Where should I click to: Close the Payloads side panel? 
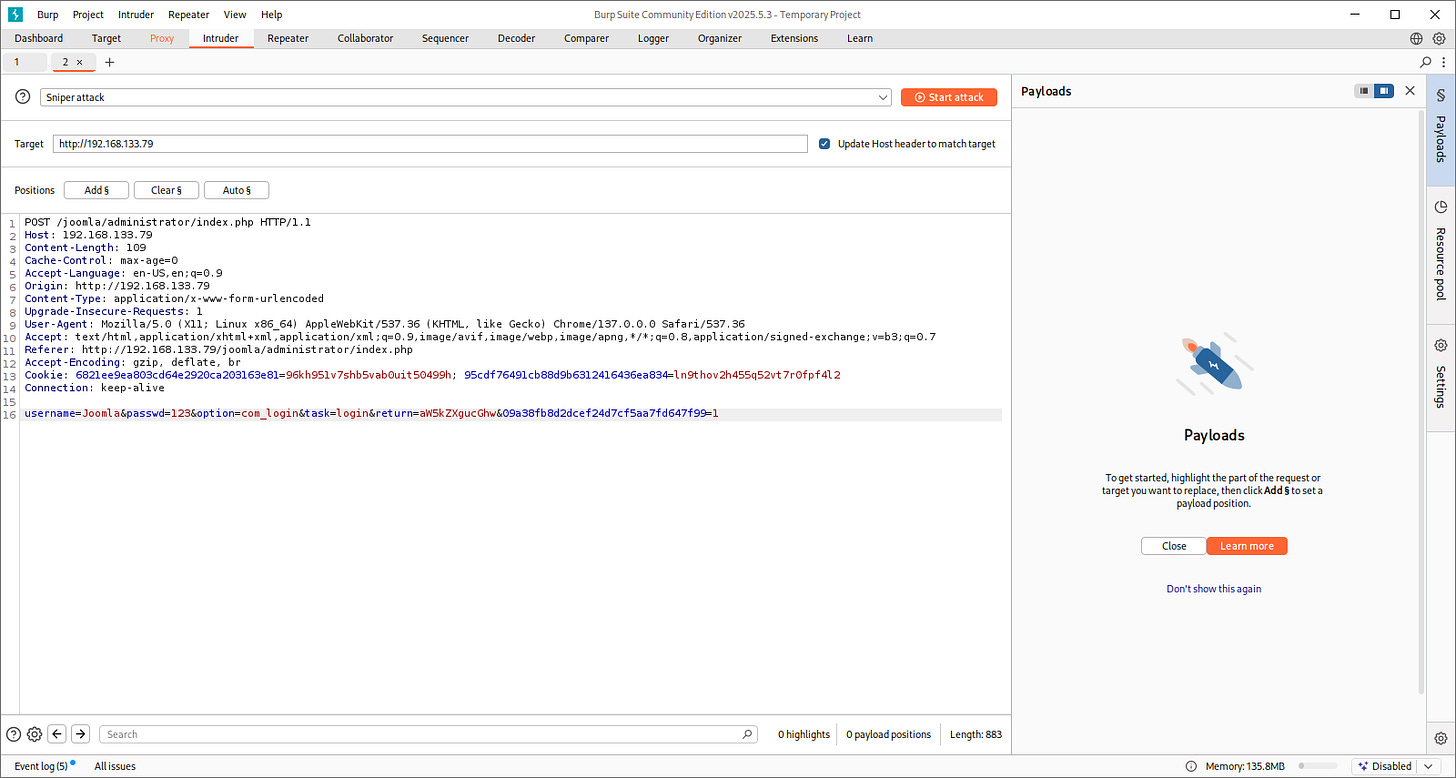(1410, 91)
